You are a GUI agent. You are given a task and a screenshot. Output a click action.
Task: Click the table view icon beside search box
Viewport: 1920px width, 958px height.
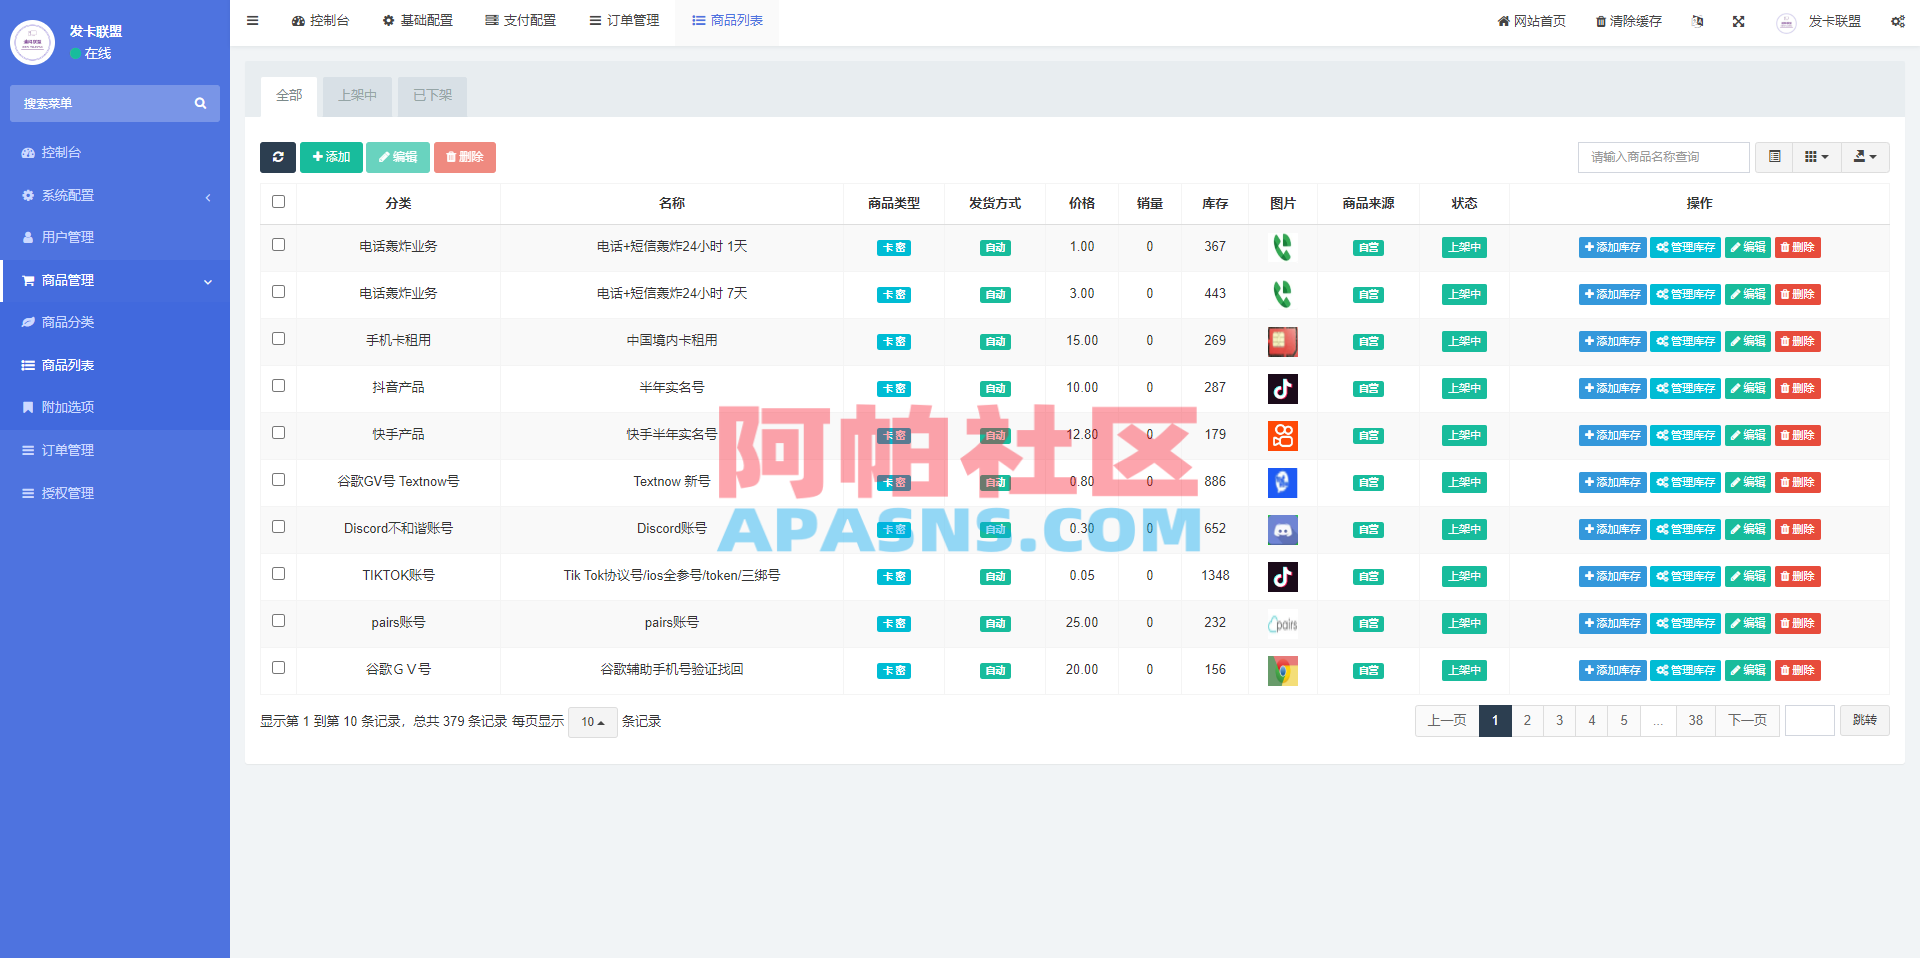(1774, 157)
